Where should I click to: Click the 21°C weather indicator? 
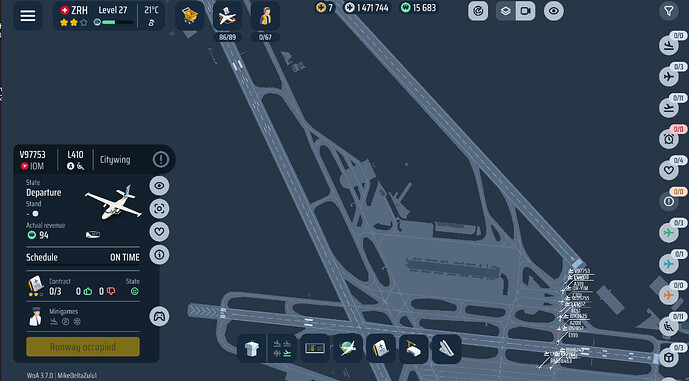click(151, 10)
